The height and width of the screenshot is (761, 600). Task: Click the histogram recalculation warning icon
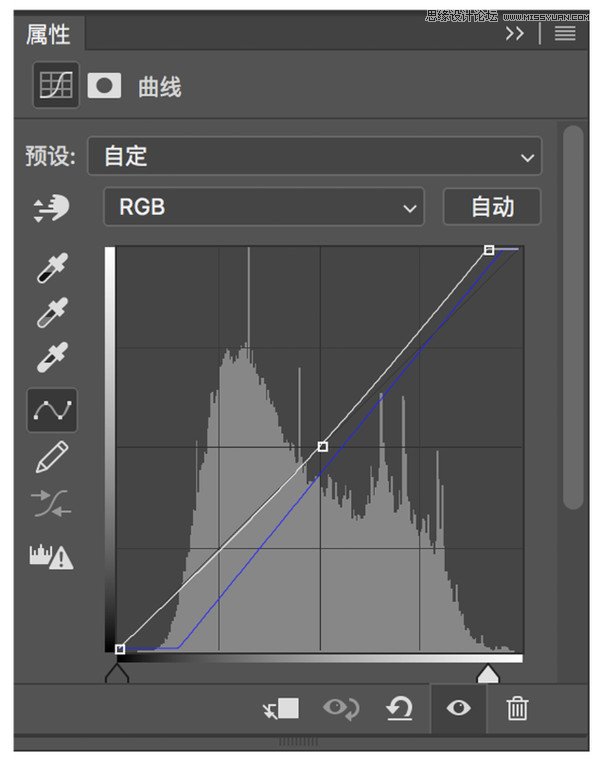(x=51, y=556)
